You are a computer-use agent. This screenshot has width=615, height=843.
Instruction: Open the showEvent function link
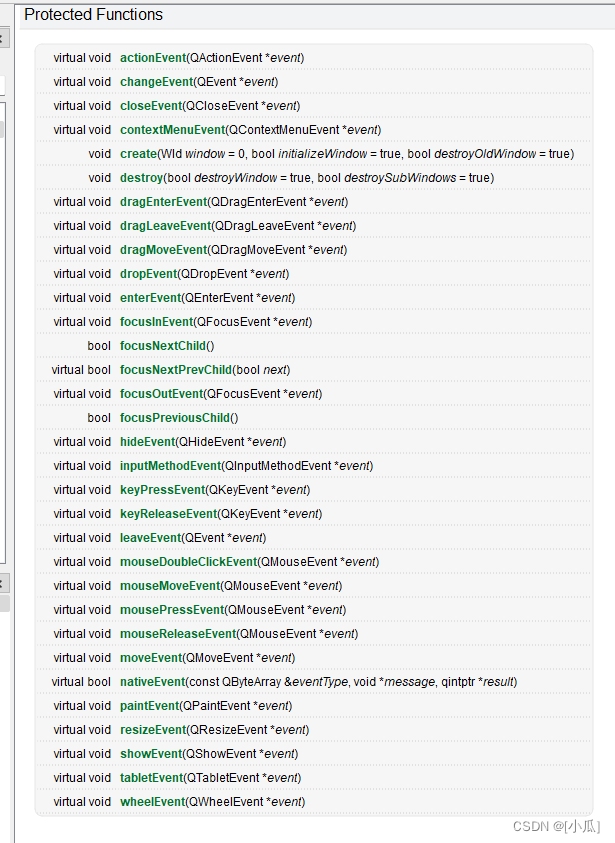[152, 754]
